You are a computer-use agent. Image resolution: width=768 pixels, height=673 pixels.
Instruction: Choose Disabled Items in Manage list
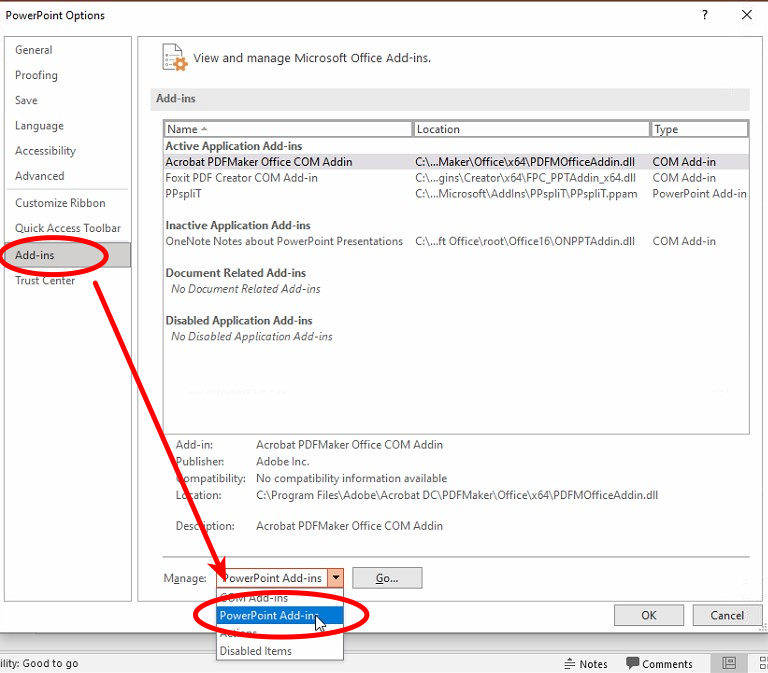pos(256,651)
